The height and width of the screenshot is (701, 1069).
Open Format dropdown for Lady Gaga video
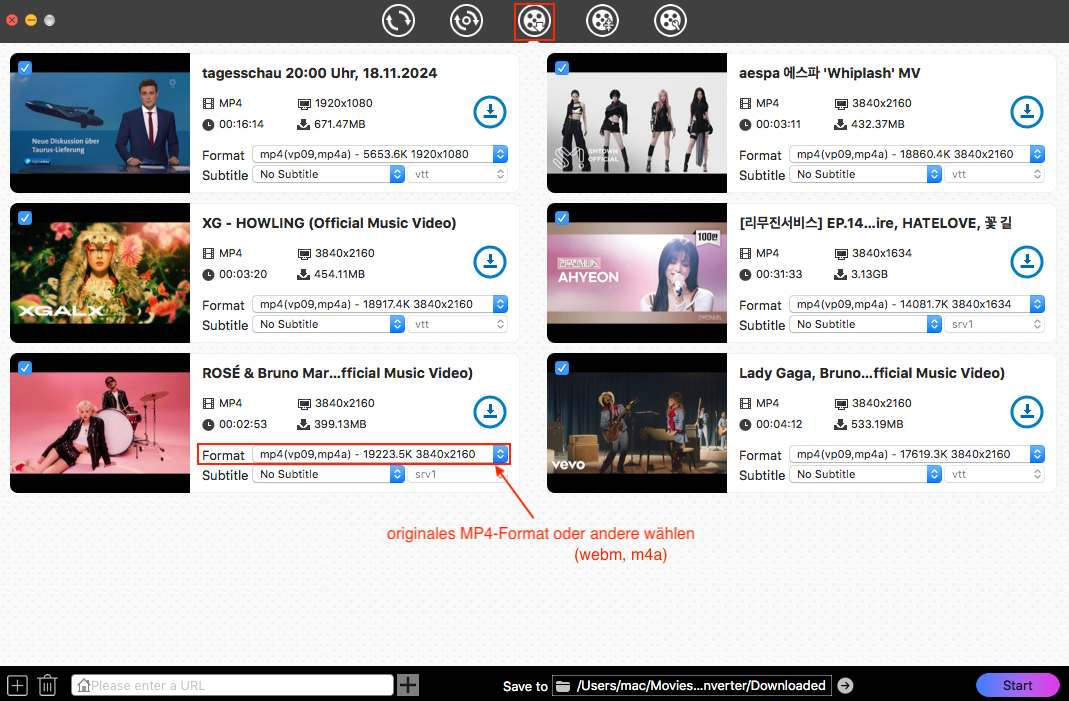click(x=917, y=454)
